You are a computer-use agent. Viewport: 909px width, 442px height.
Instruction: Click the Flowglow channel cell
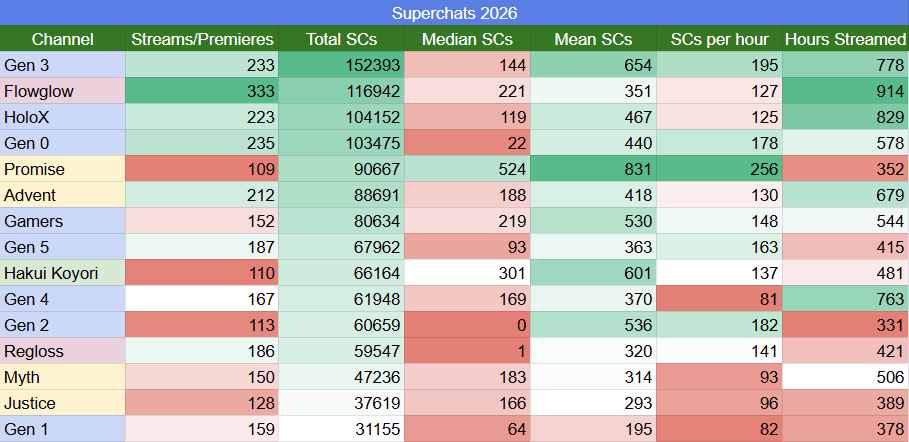(63, 91)
